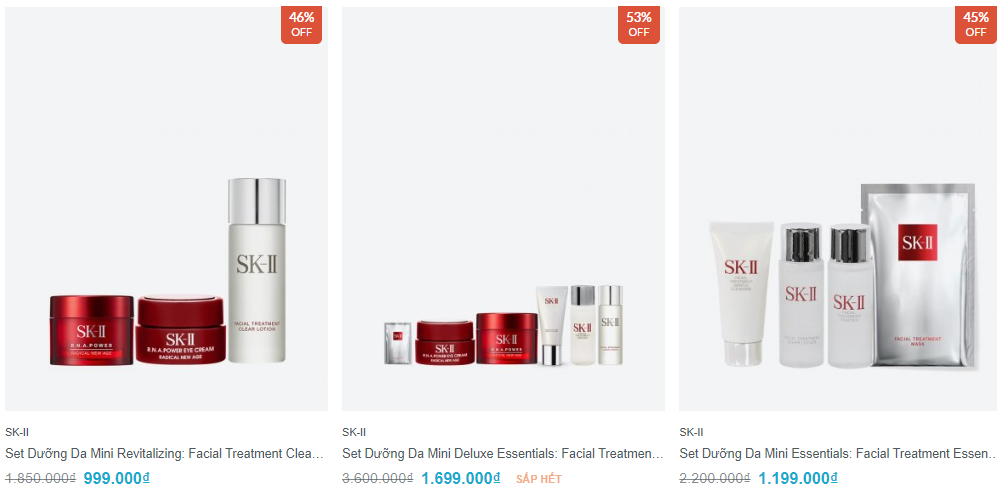Click the Facial Treatment Mask sachet image

tap(919, 275)
